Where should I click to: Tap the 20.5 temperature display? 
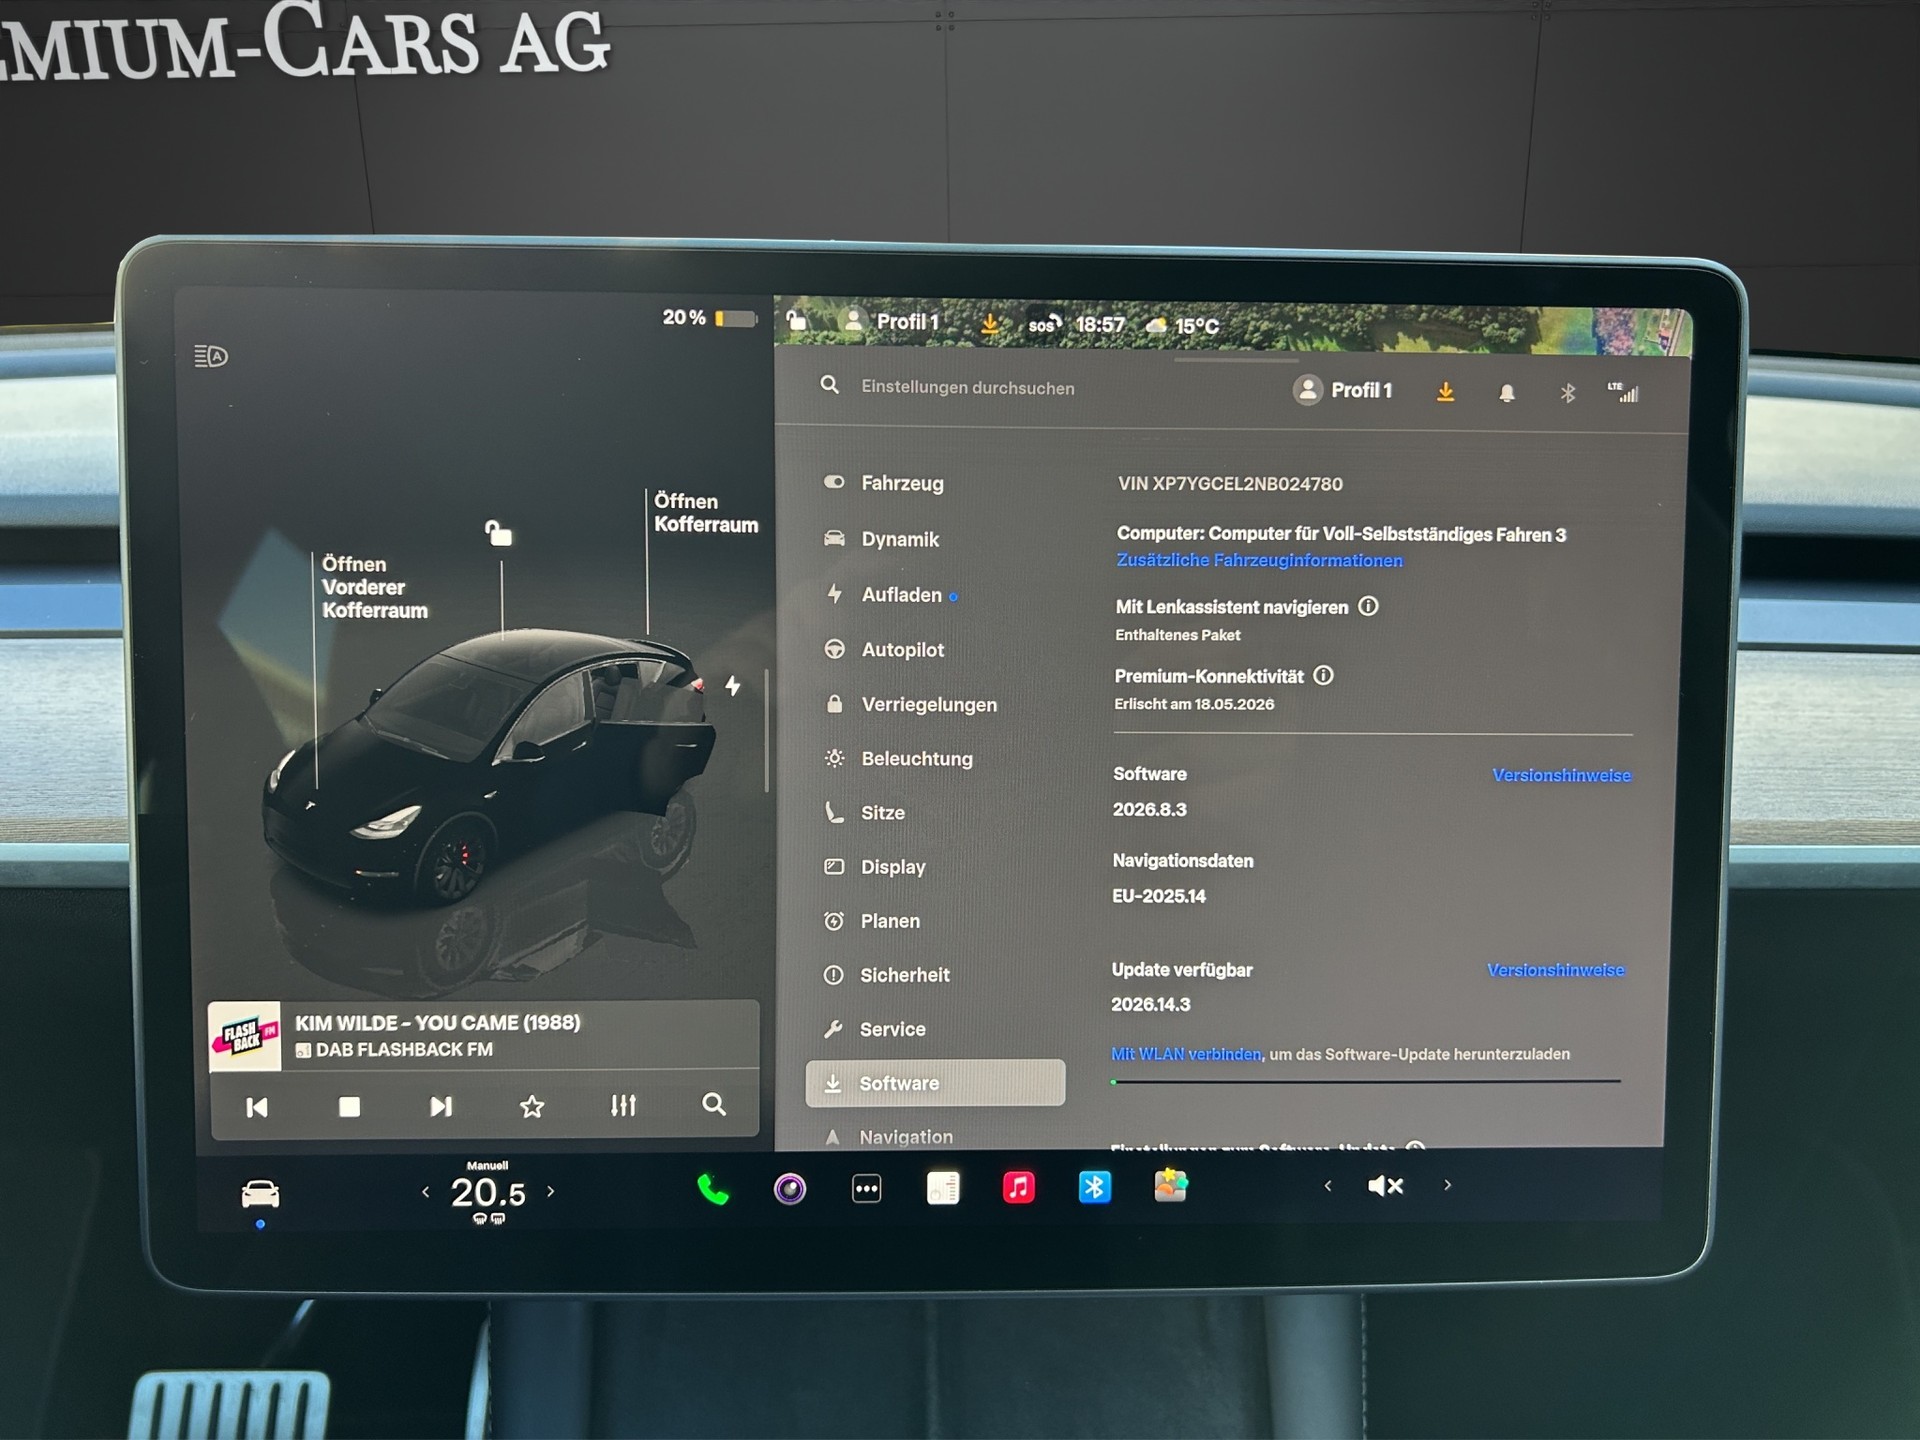pos(488,1193)
